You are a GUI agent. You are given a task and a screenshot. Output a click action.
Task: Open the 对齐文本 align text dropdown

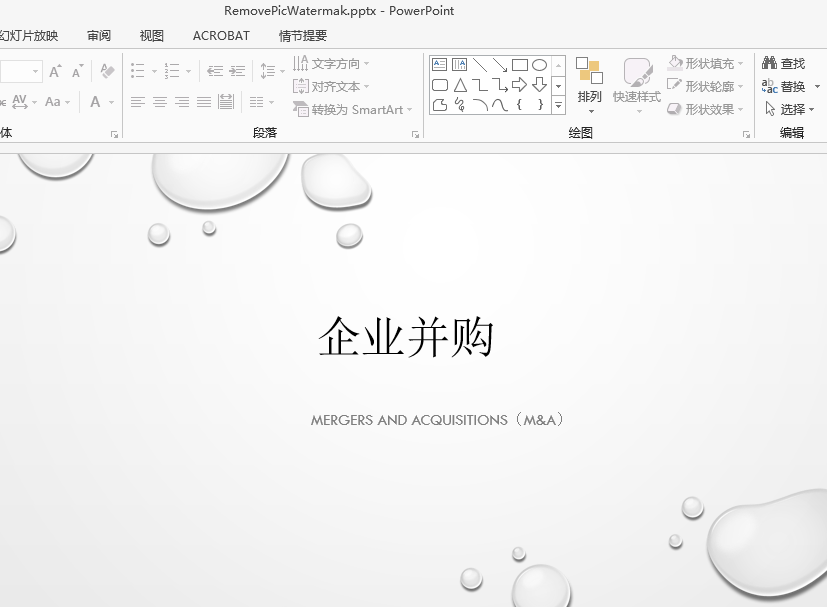coord(331,86)
